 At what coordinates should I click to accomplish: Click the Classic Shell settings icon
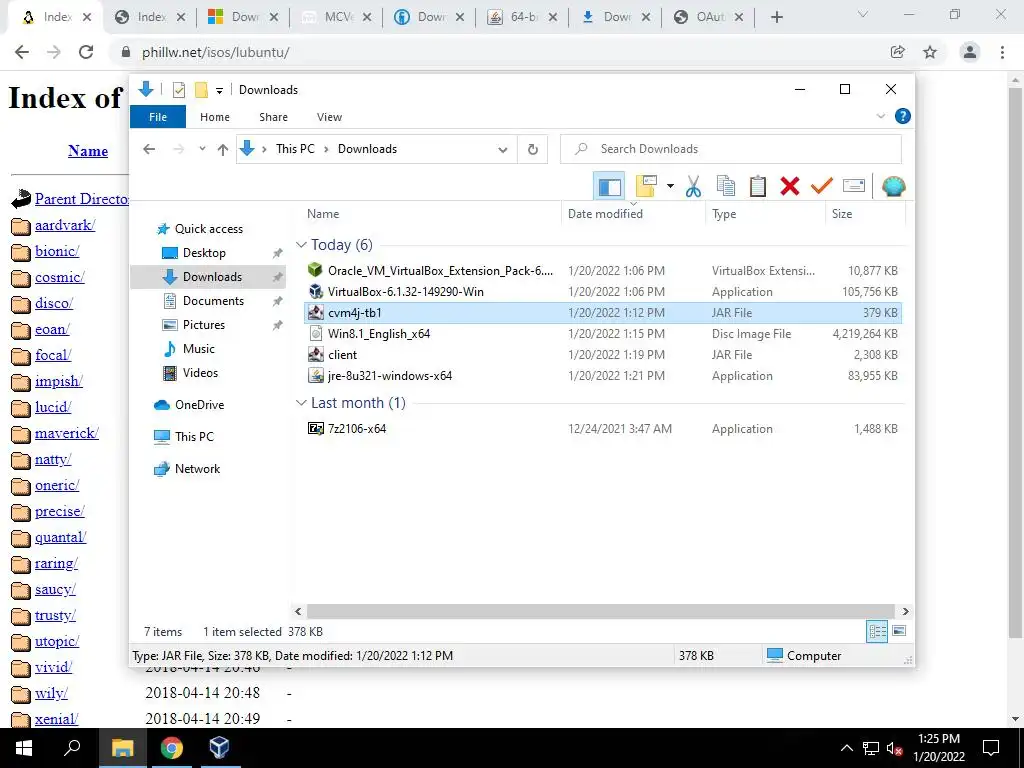893,187
